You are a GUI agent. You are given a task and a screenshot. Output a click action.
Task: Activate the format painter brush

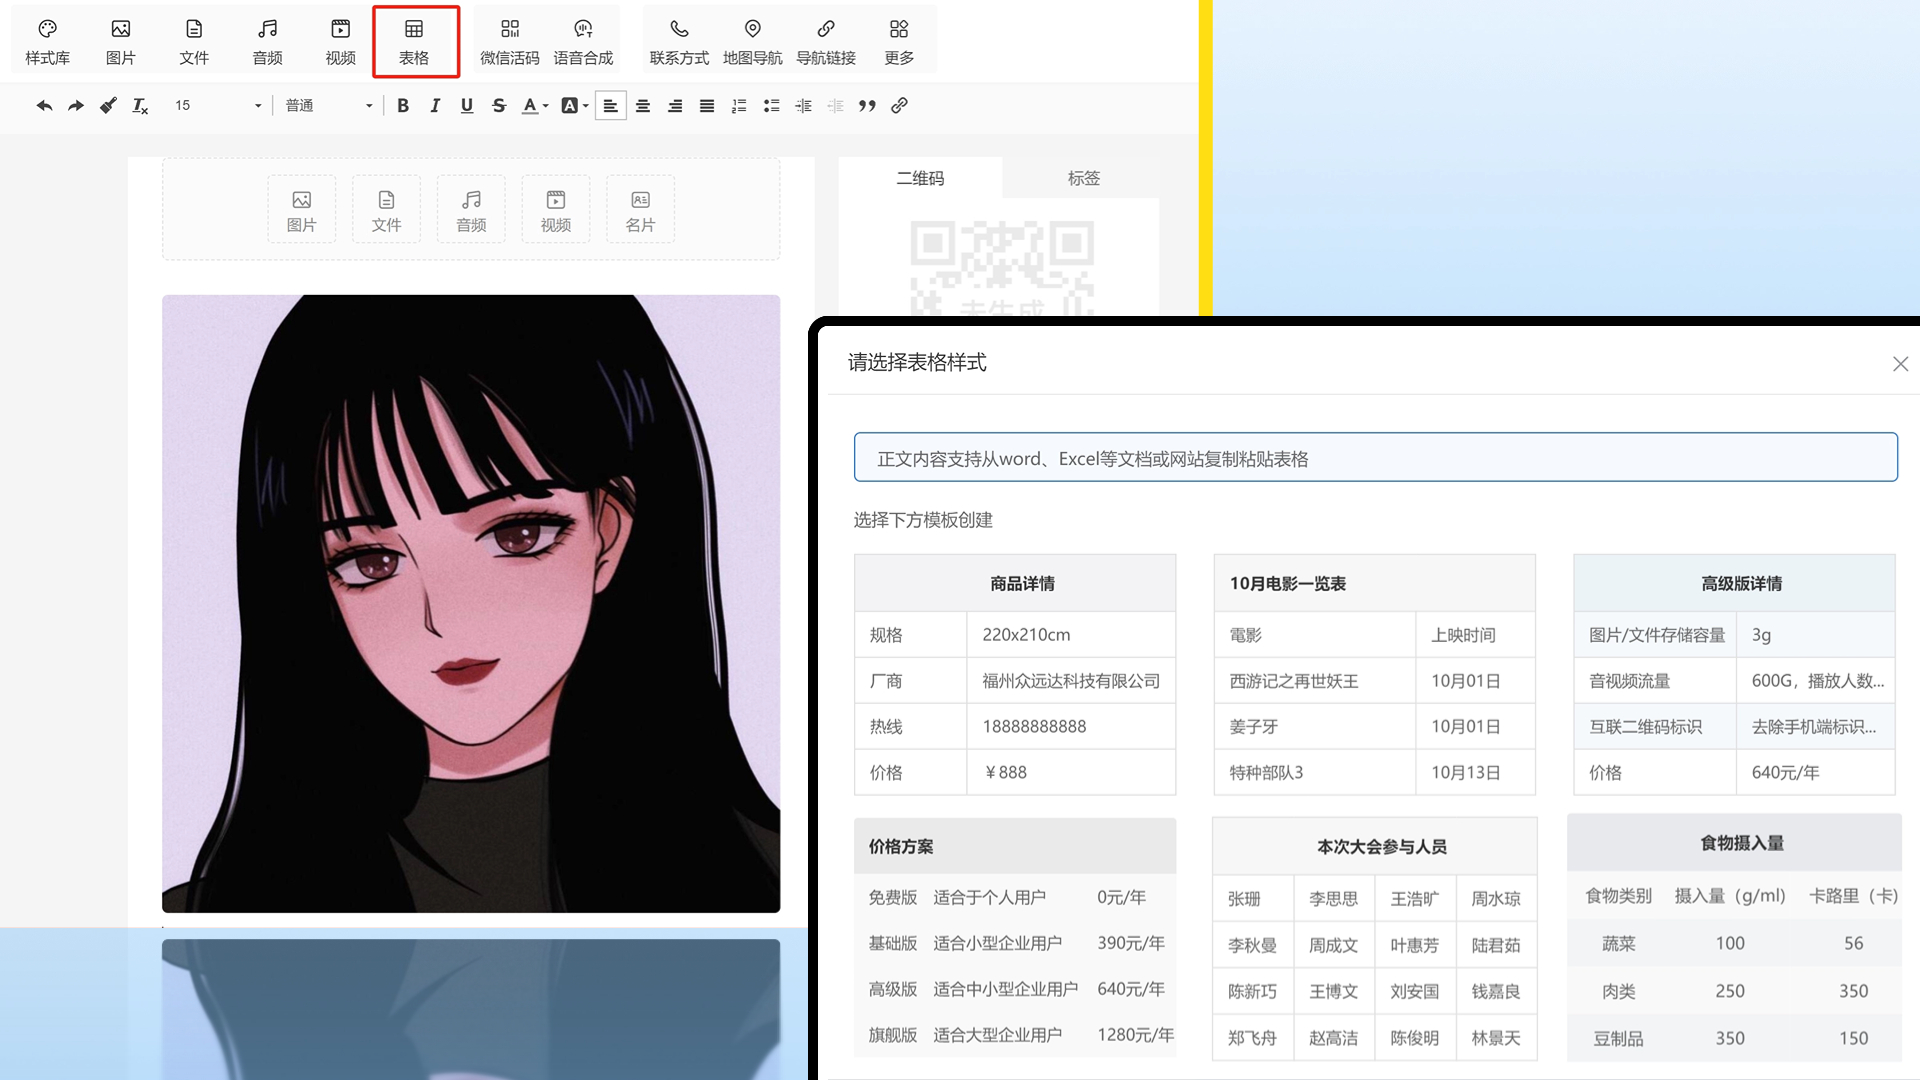pos(108,105)
